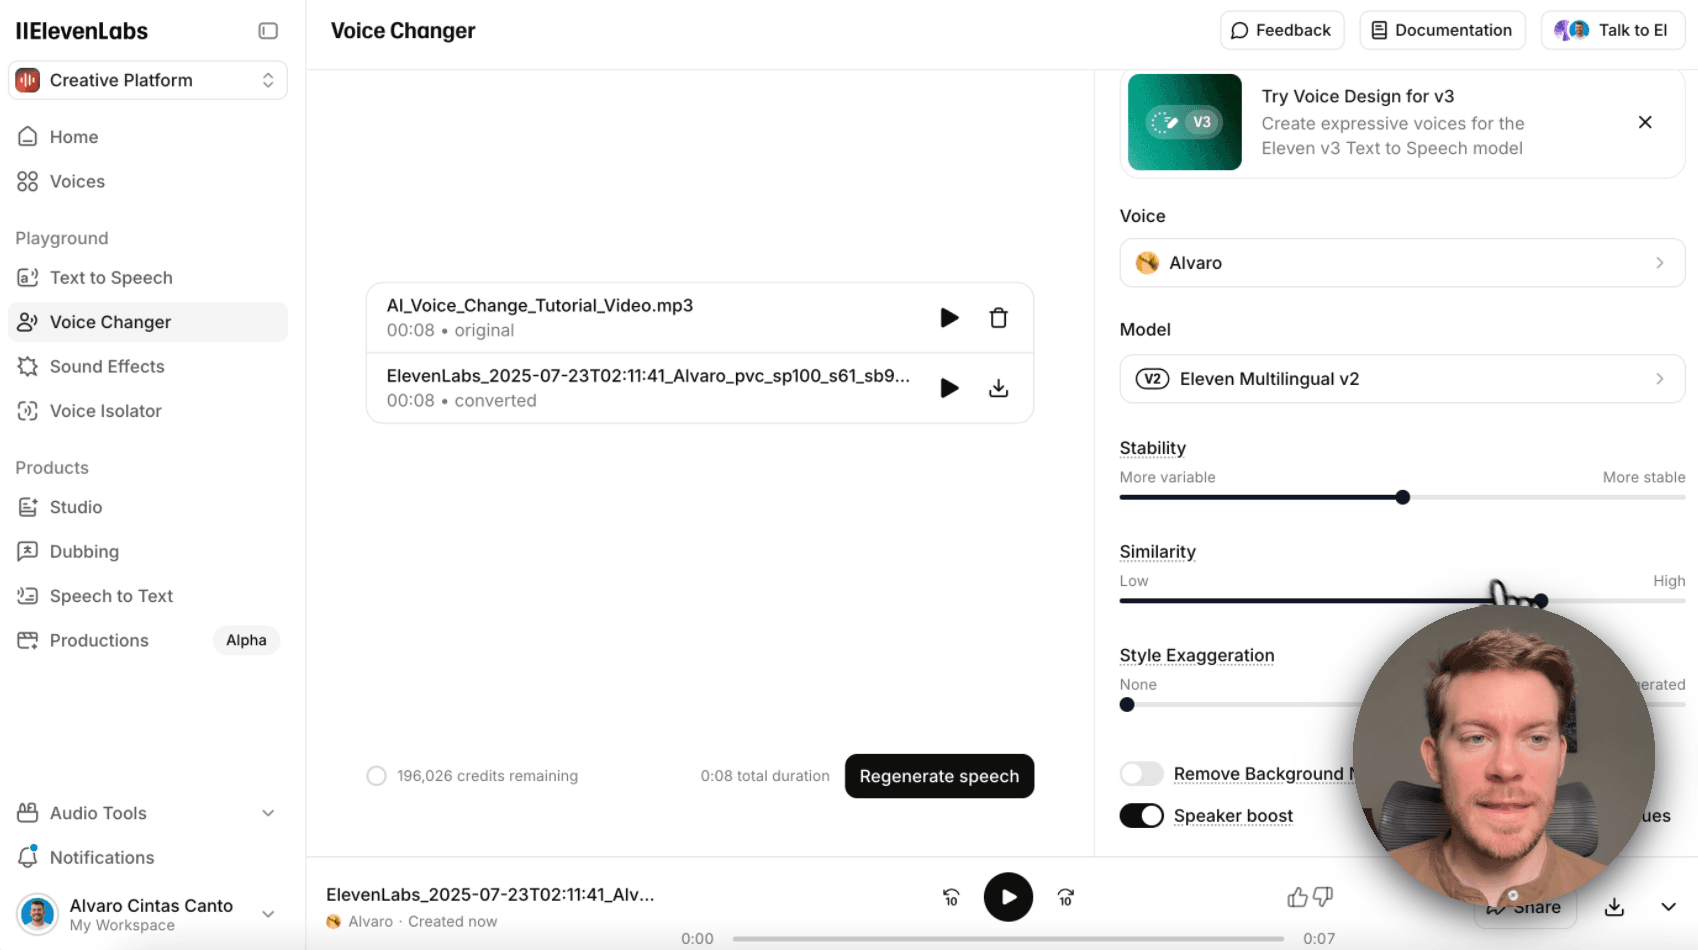Play the original AI_Voice_Change_Tutorial_Video.mp3
The image size is (1698, 950).
(x=949, y=318)
